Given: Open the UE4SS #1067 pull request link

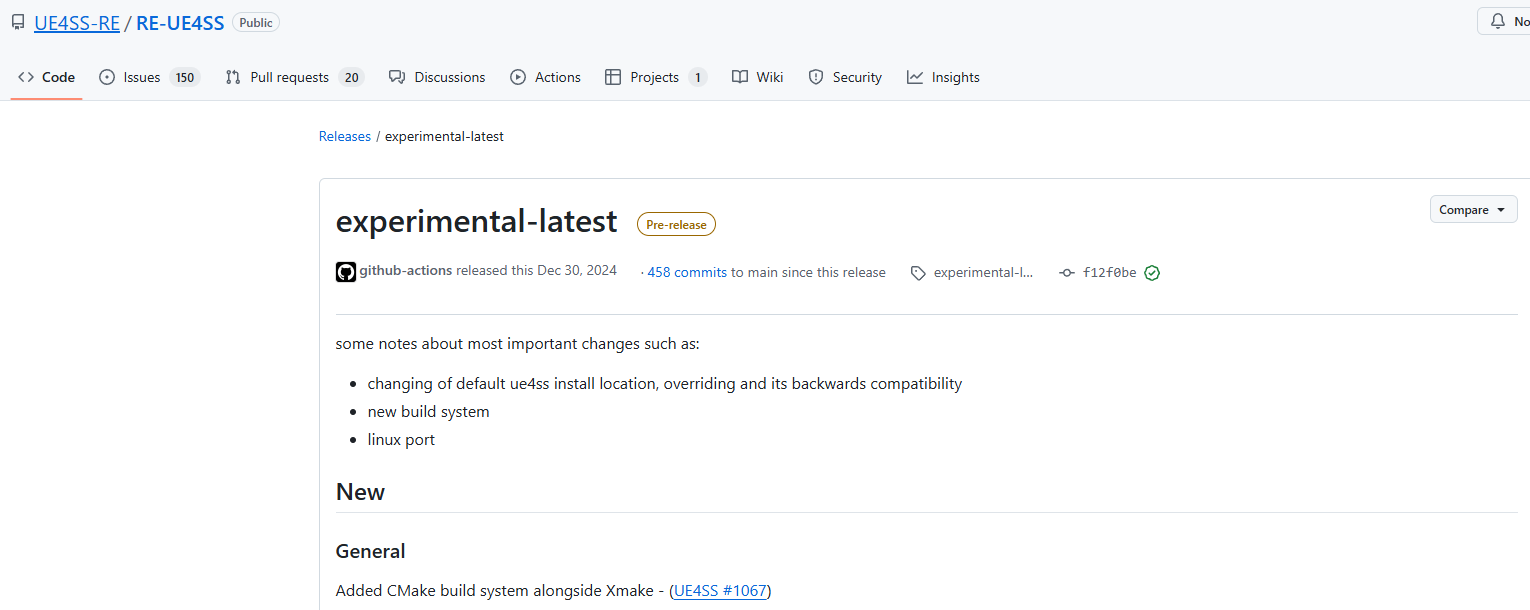Looking at the screenshot, I should tap(720, 591).
